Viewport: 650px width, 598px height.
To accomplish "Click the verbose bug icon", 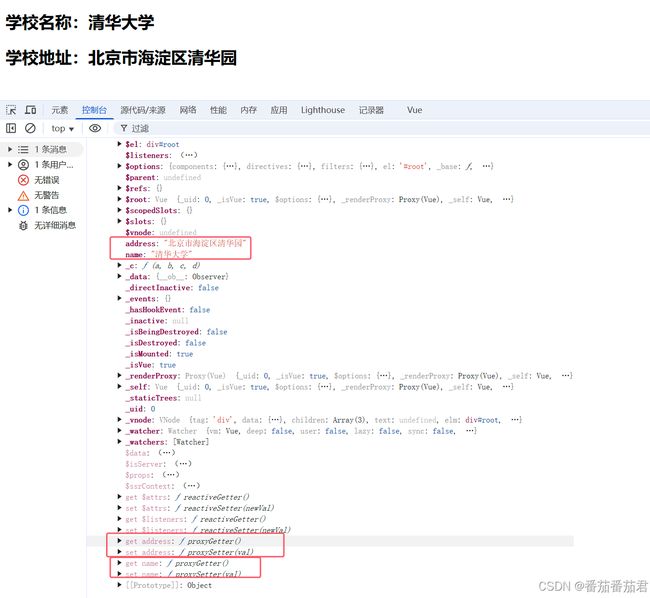I will coord(23,226).
